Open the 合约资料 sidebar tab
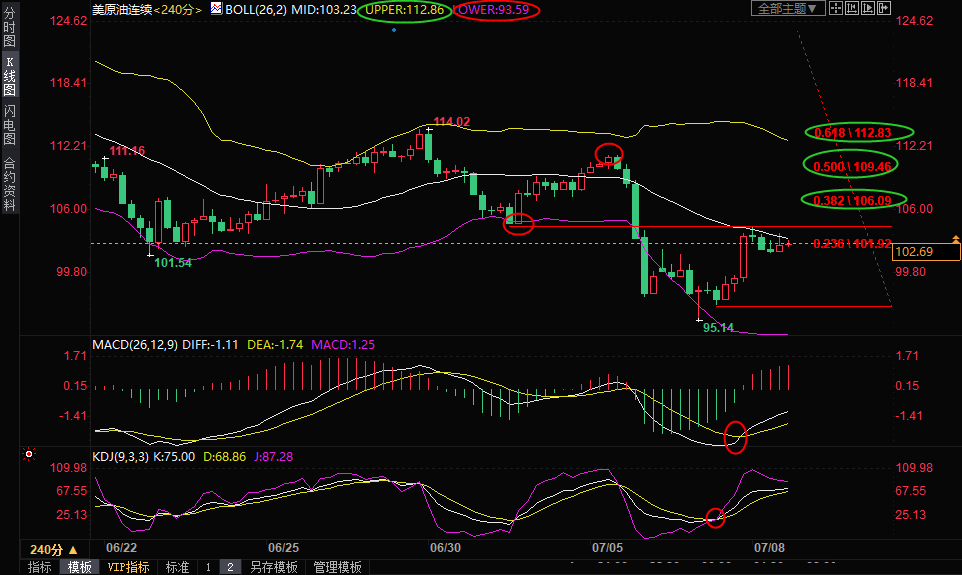Viewport: 962px width, 575px height. pyautogui.click(x=9, y=183)
